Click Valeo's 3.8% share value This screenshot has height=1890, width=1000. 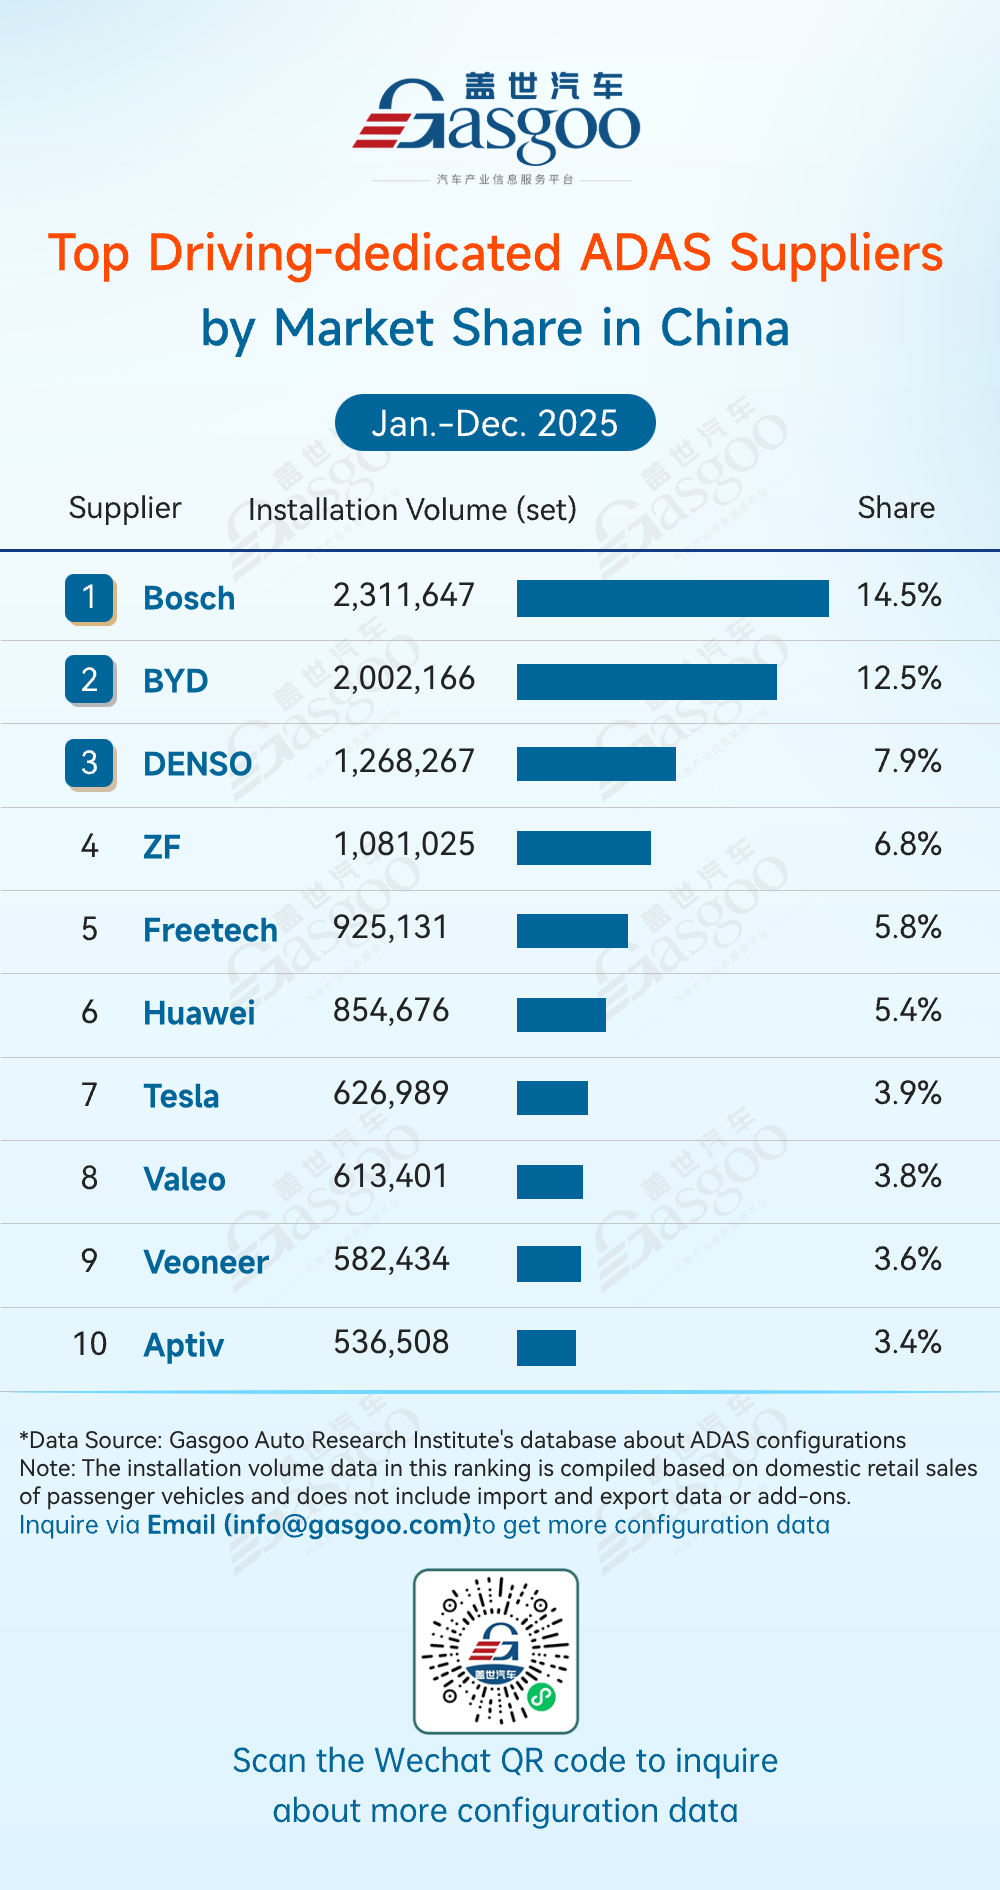point(907,1176)
